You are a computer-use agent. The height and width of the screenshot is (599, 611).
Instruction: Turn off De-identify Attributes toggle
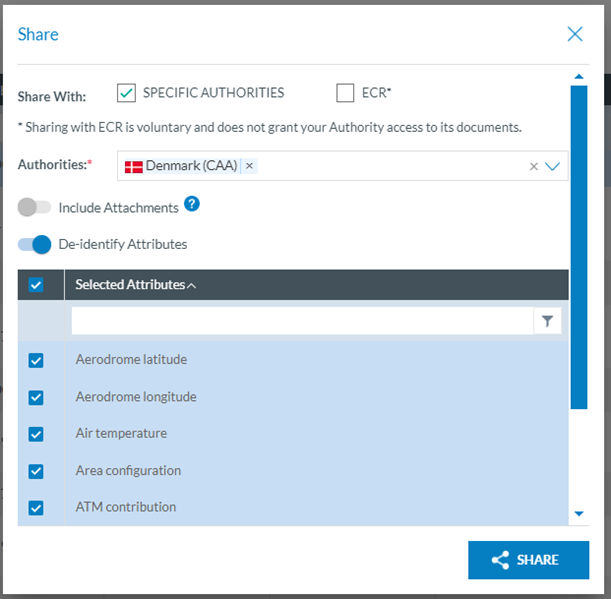click(34, 244)
